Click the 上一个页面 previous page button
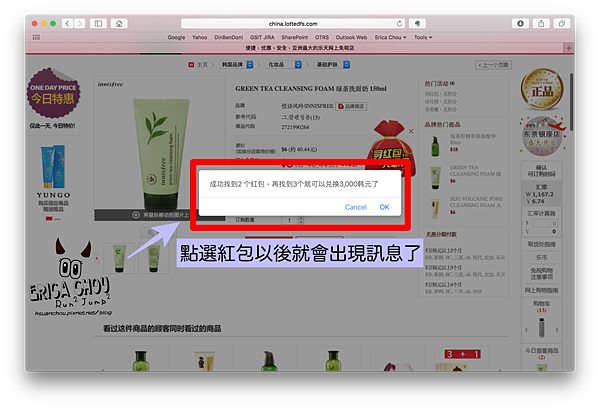This screenshot has height=408, width=600. click(493, 65)
